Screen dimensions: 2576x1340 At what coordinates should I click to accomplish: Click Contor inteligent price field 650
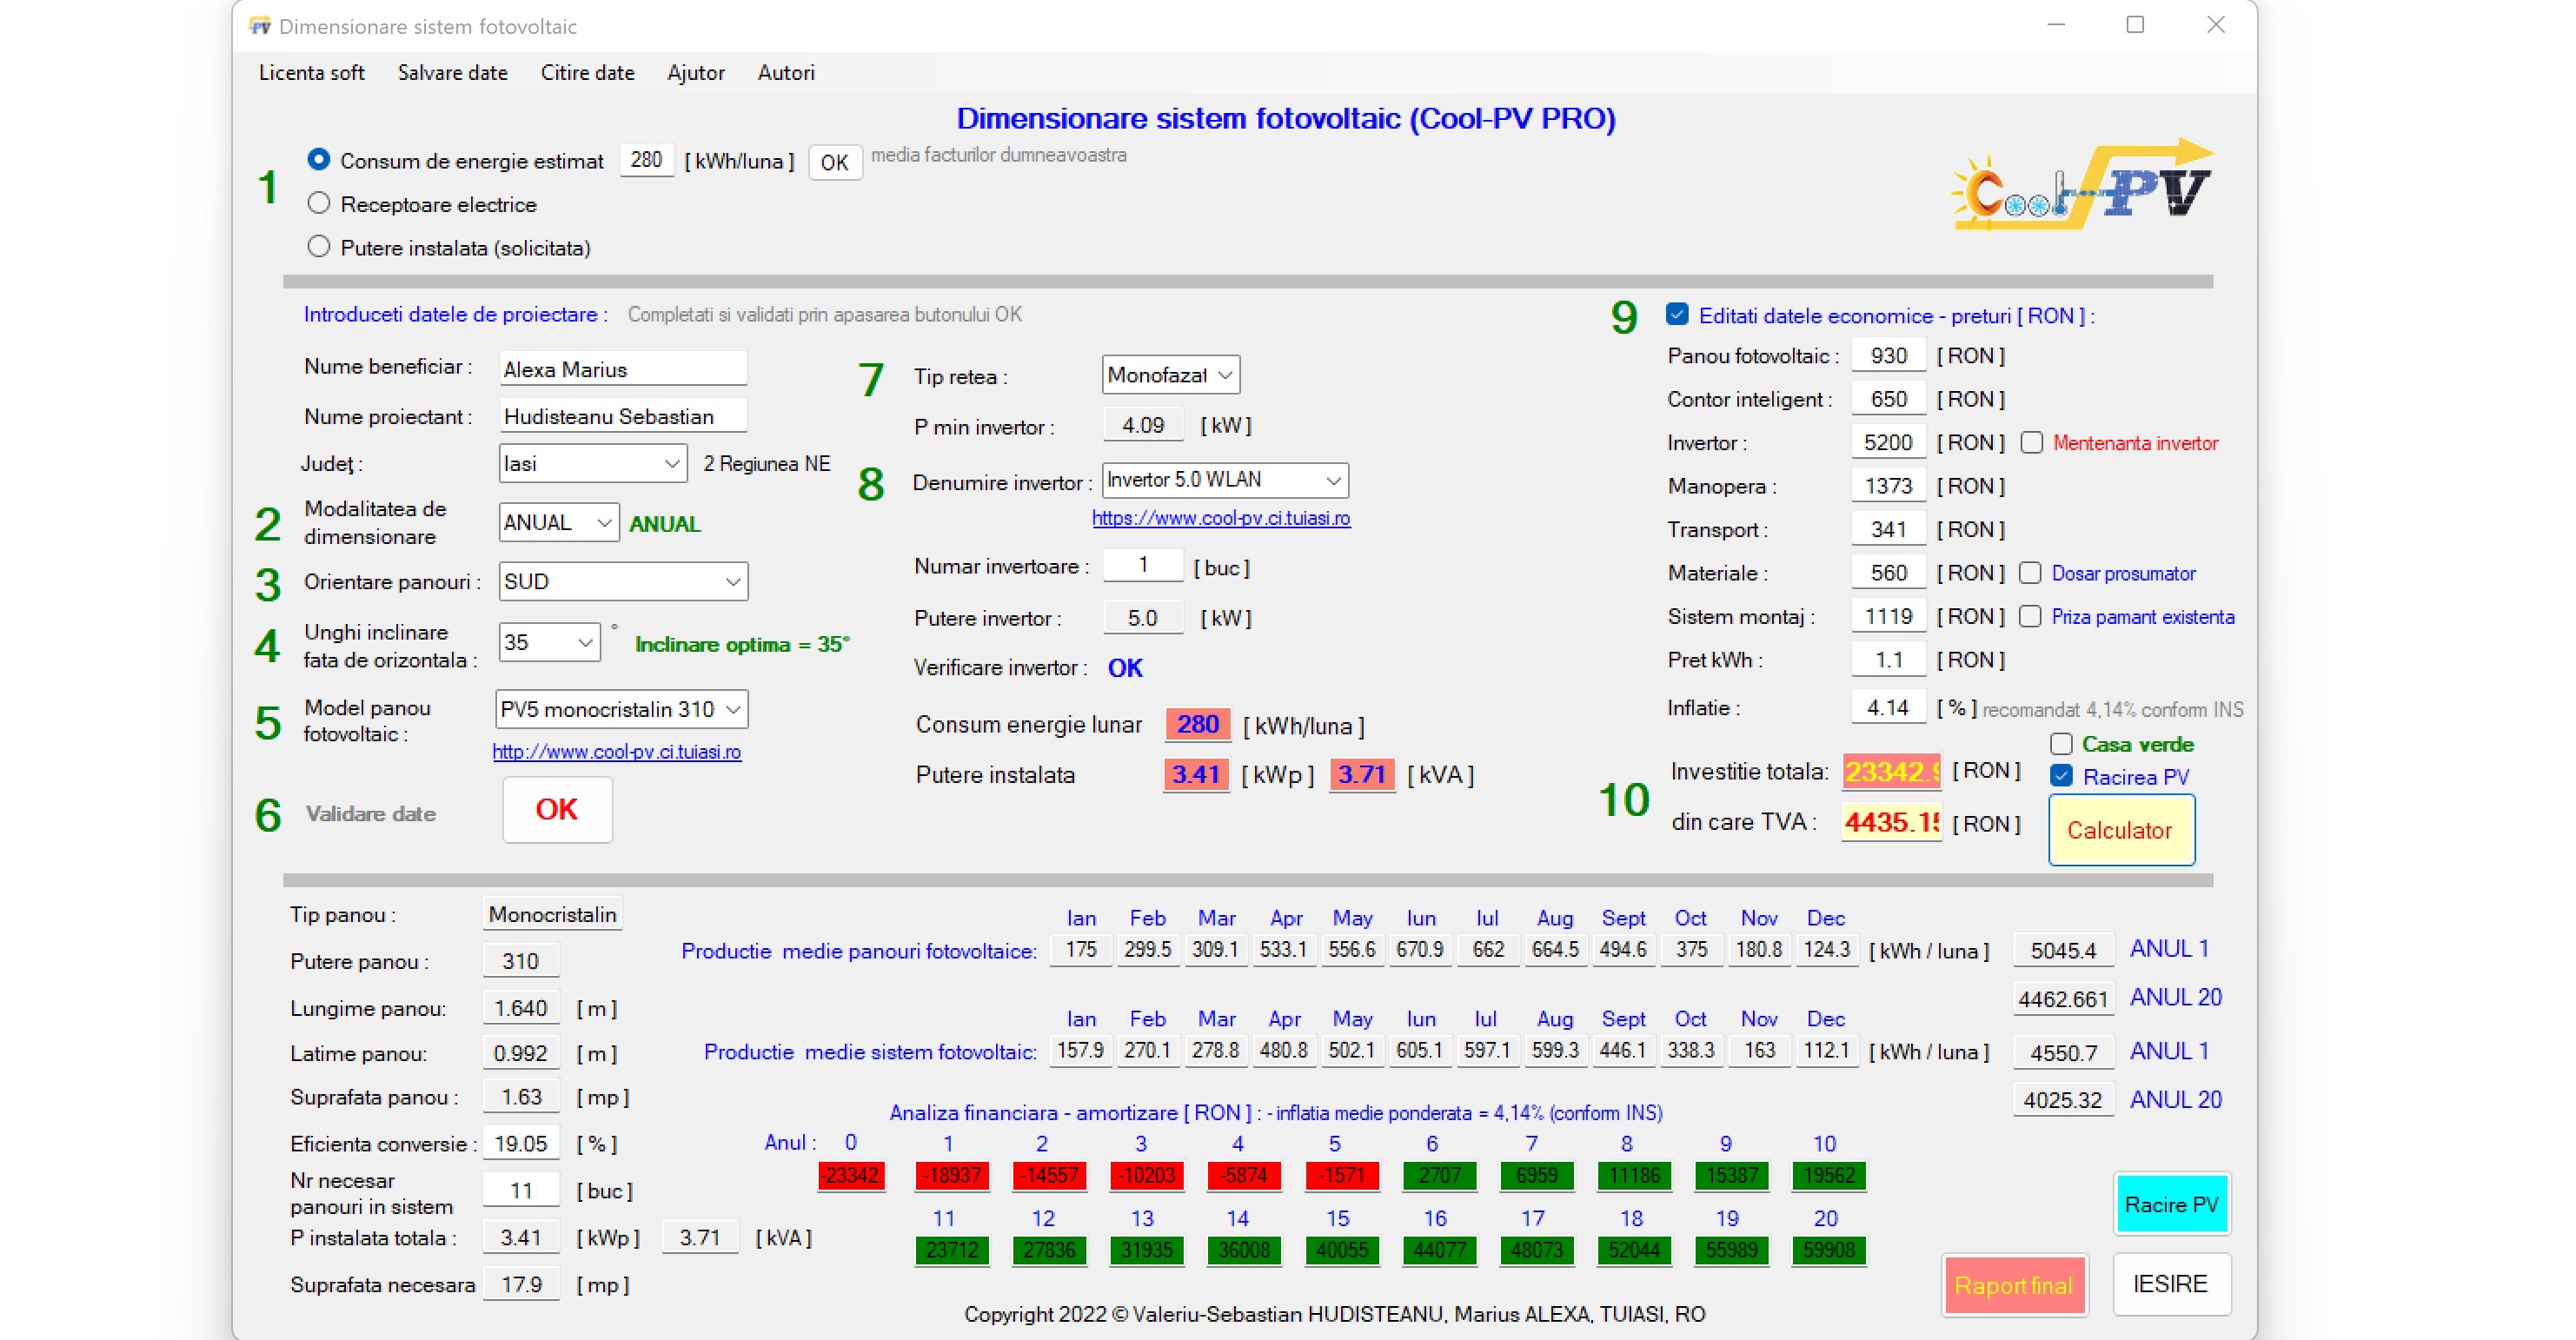tap(1888, 399)
